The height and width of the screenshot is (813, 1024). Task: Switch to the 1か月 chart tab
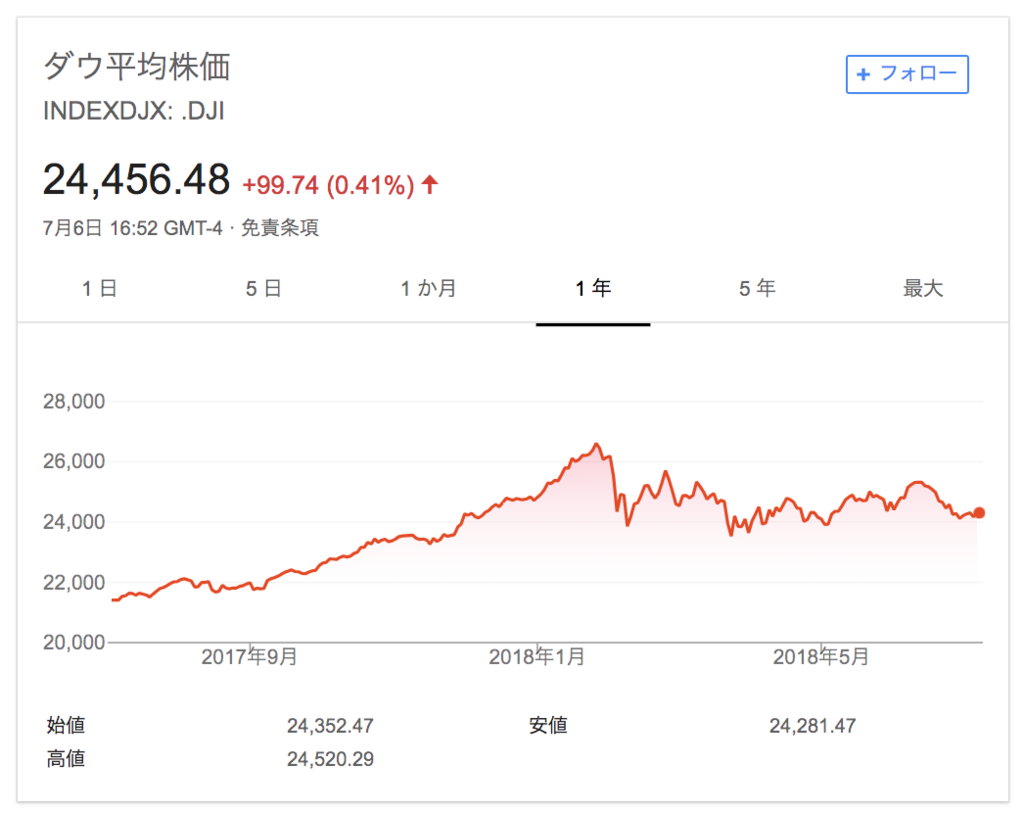coord(428,288)
